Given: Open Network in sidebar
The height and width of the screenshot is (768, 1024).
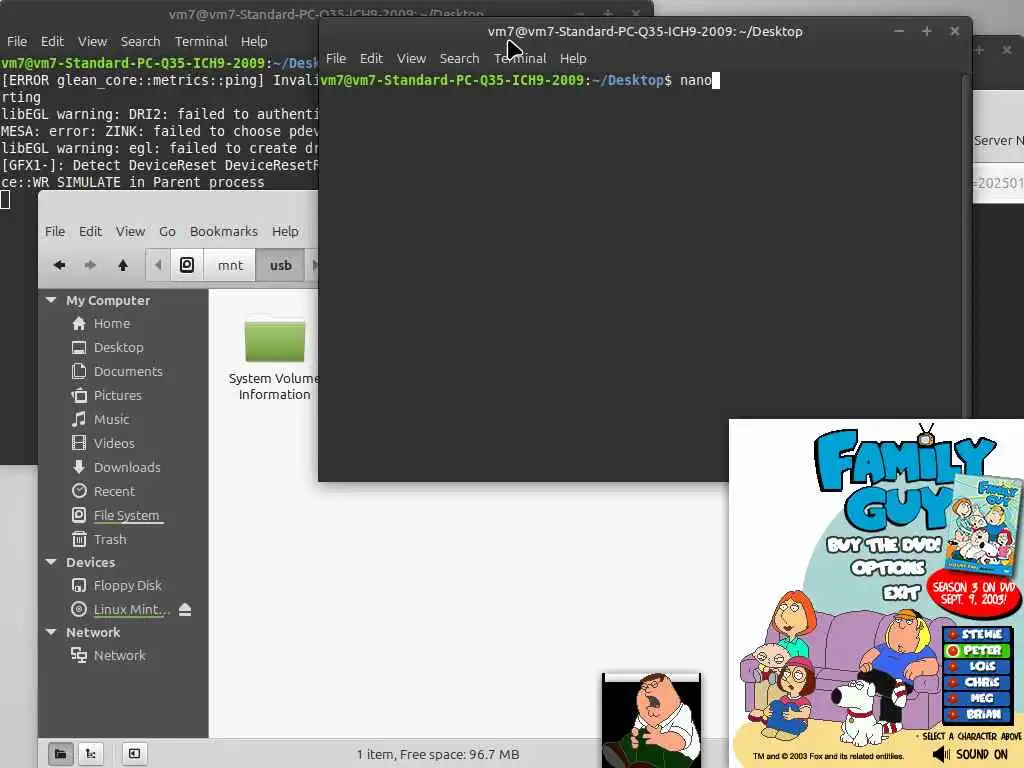Looking at the screenshot, I should tap(119, 655).
